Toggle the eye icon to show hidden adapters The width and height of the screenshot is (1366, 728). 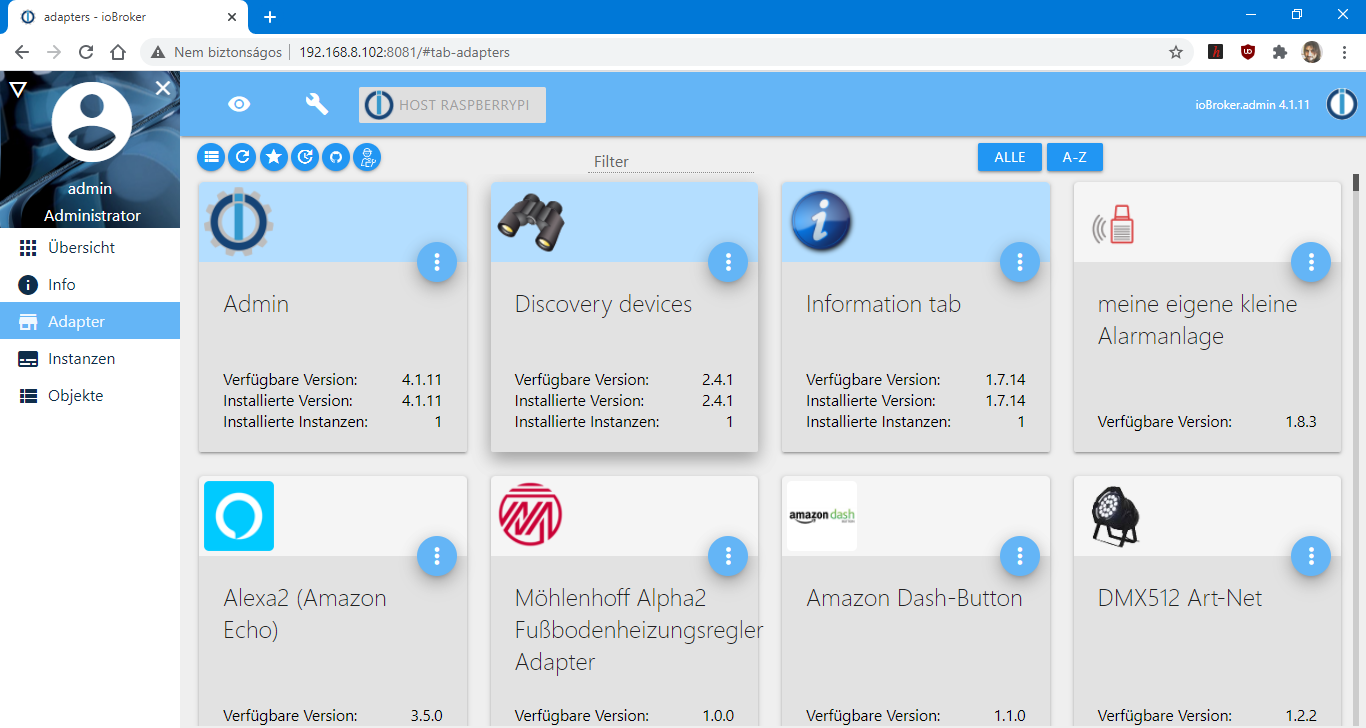(239, 103)
